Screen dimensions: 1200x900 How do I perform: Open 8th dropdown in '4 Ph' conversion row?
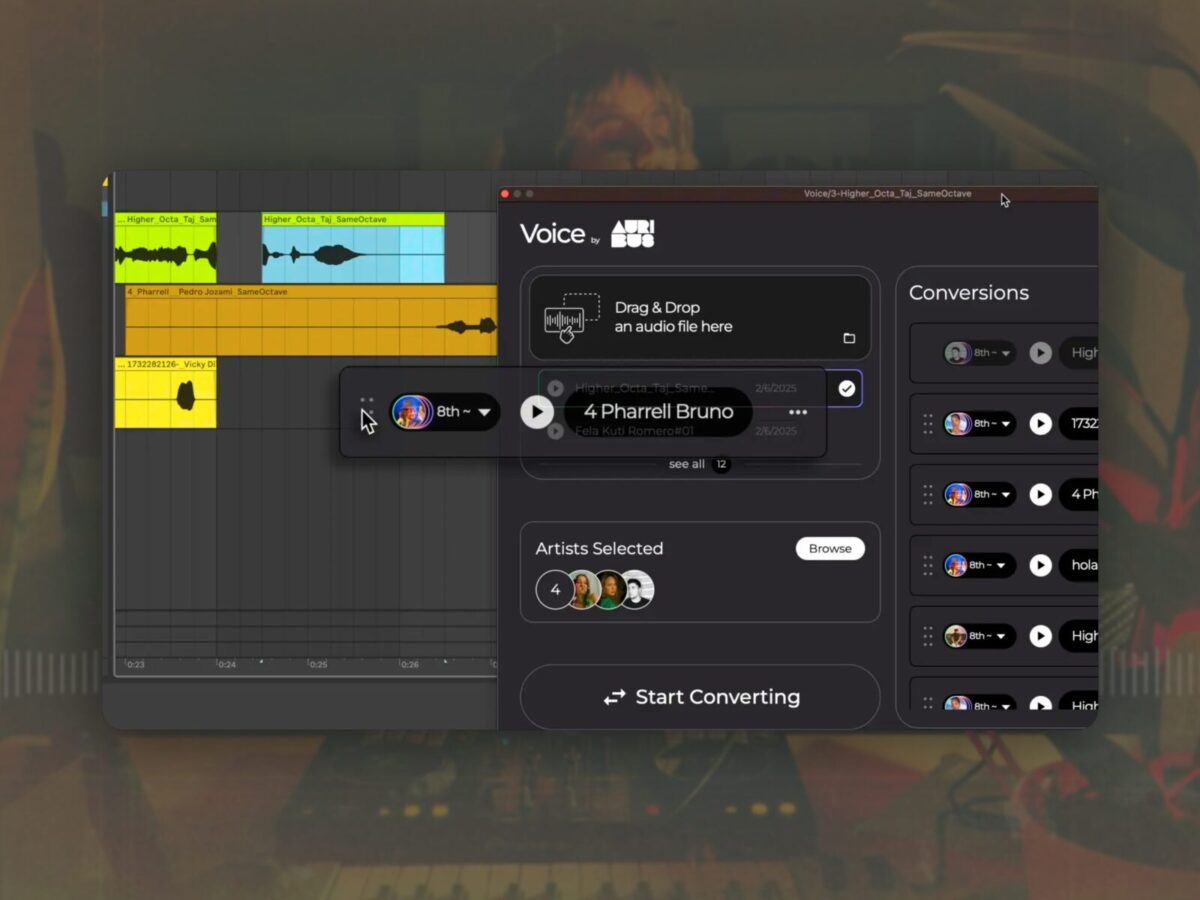992,494
